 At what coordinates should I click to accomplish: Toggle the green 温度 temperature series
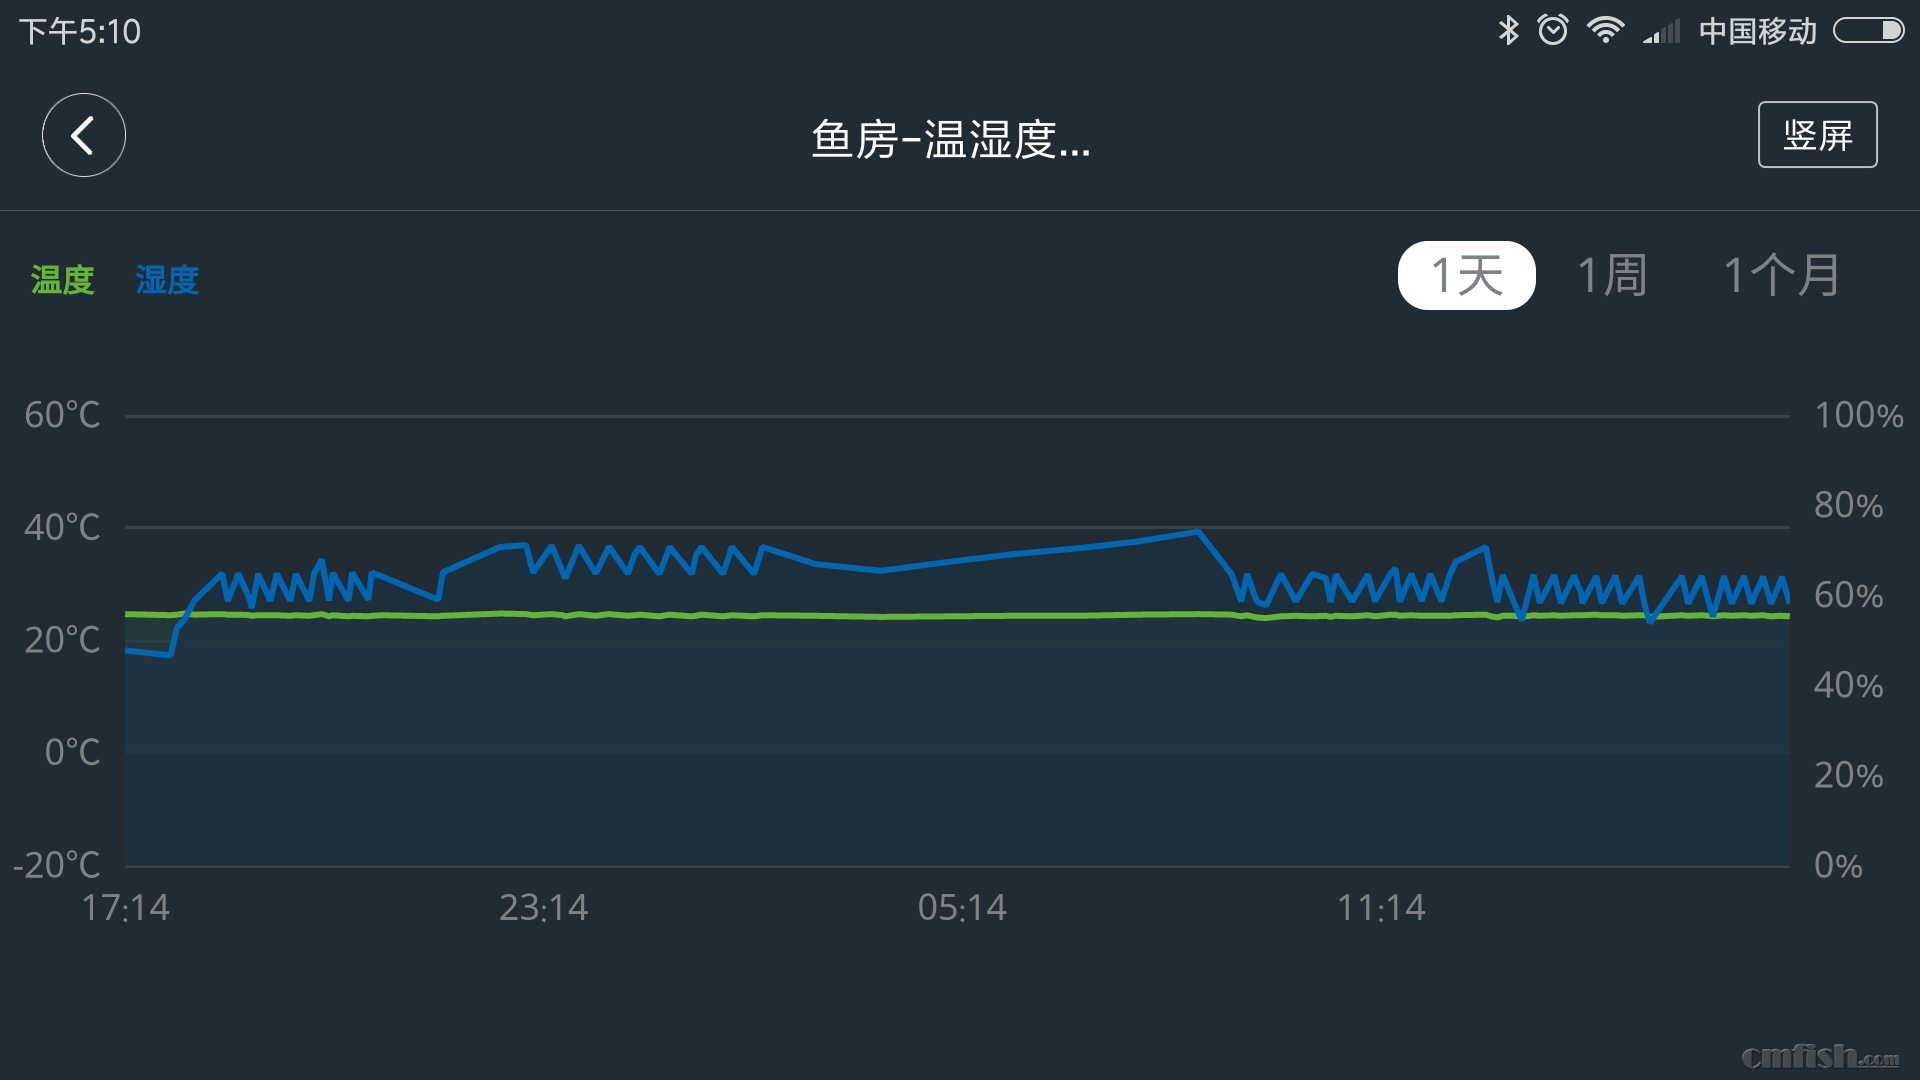(63, 280)
